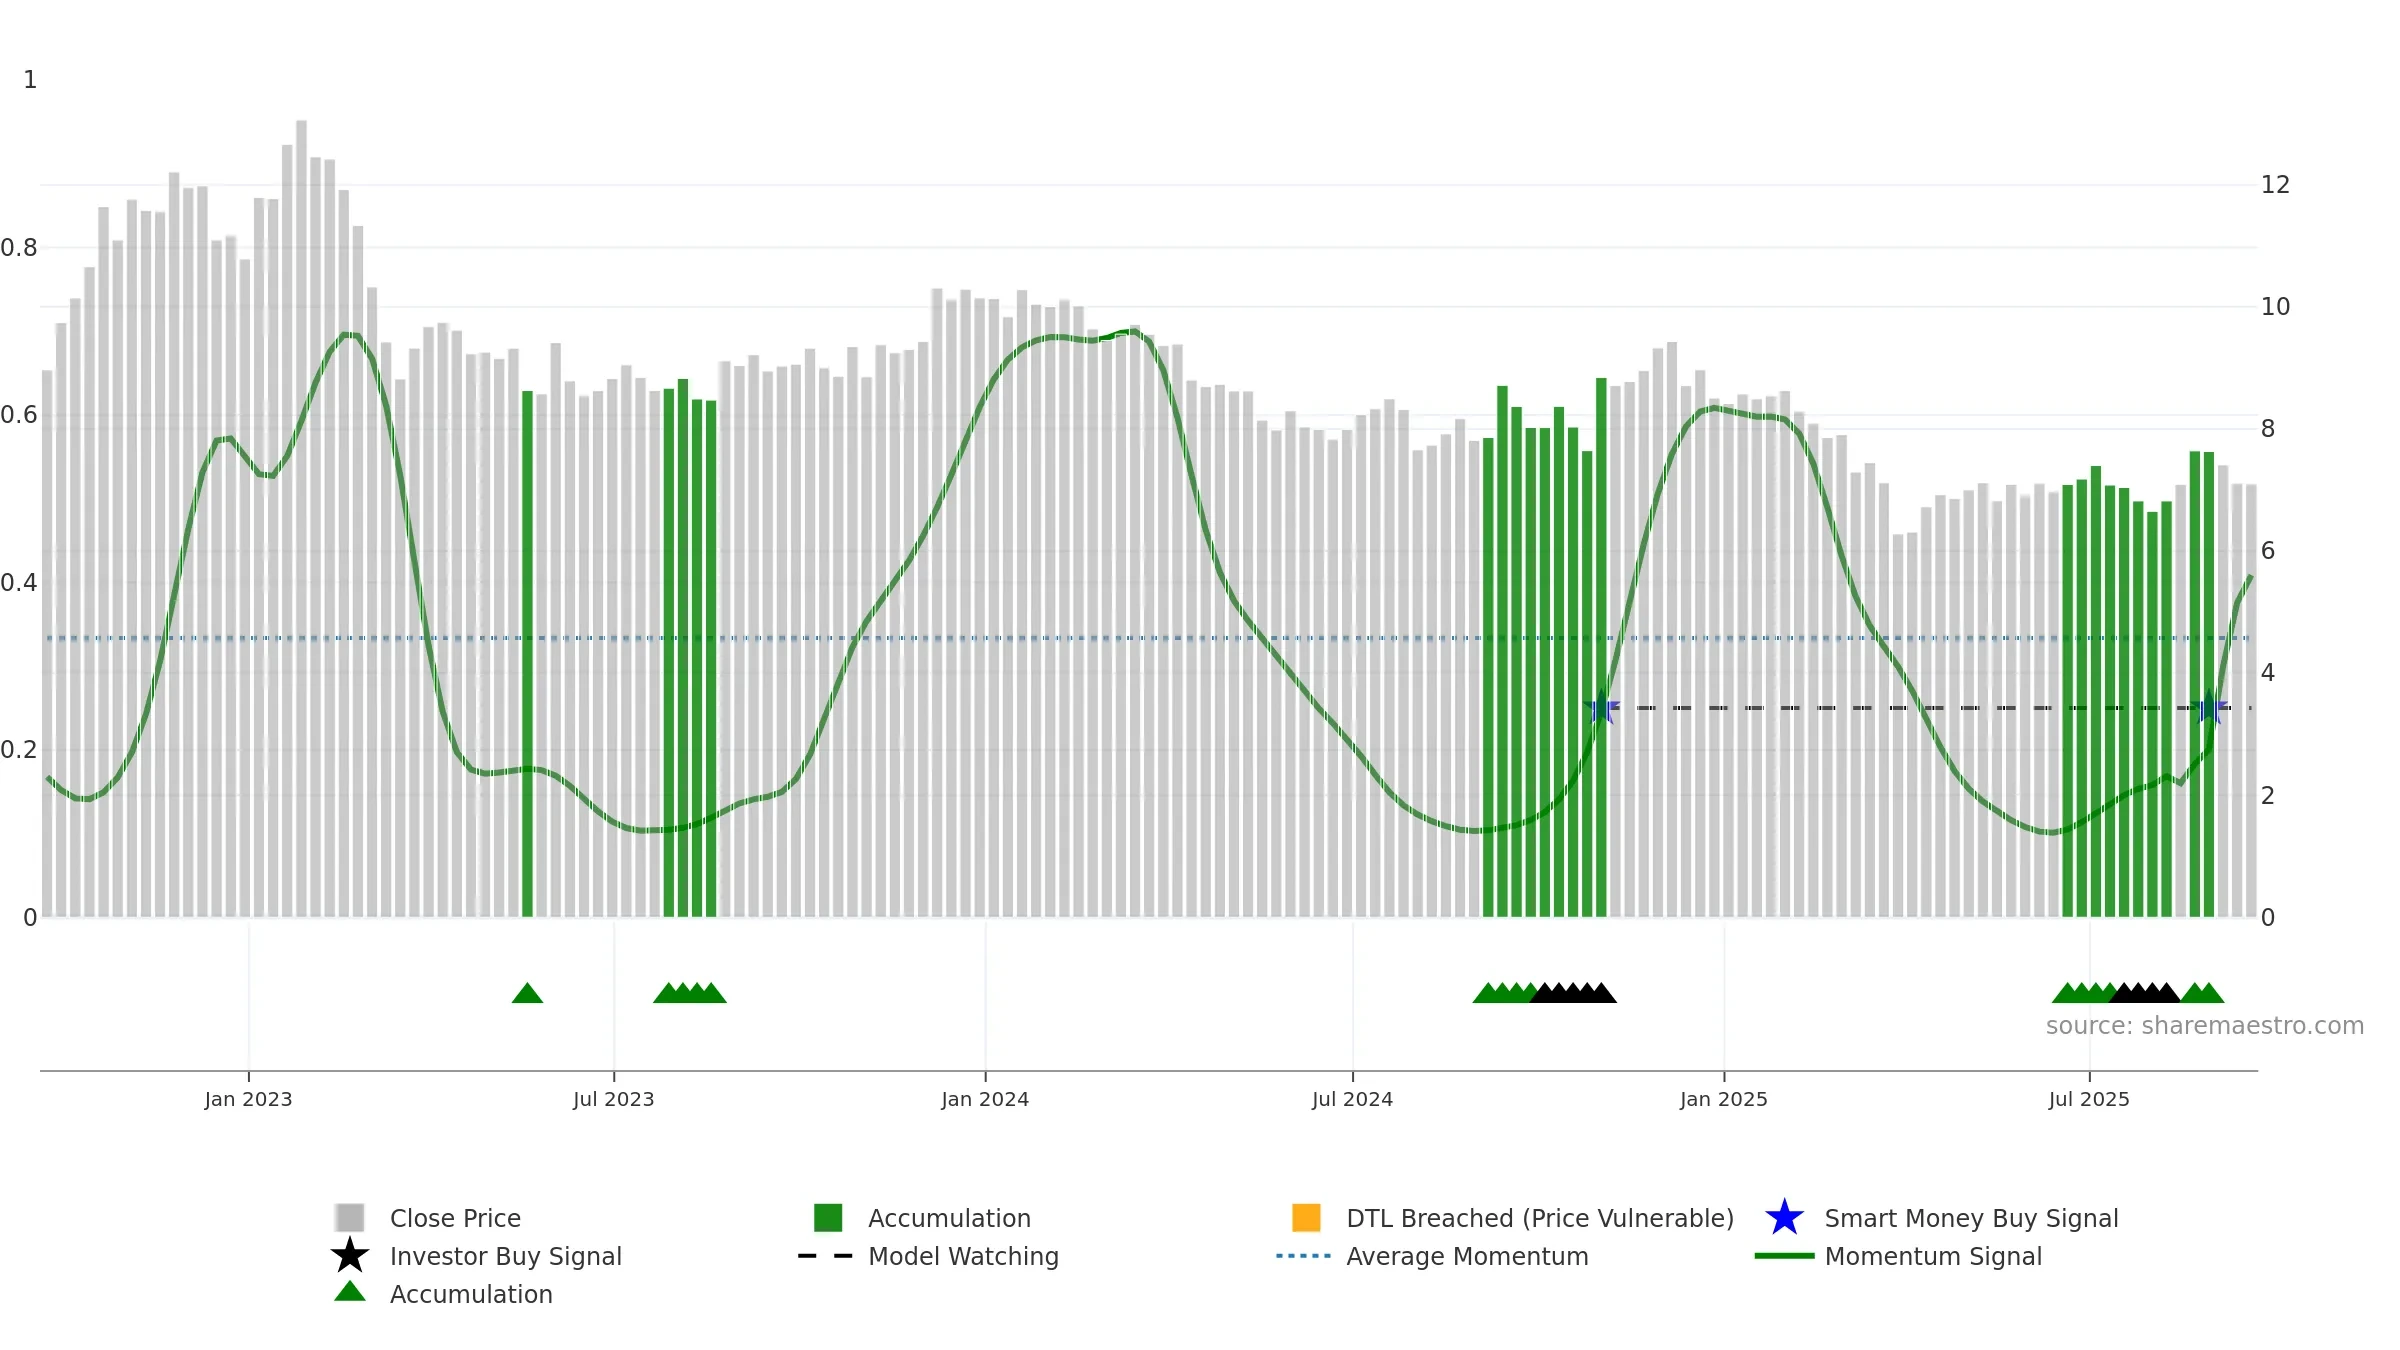
Task: Click the Jan 2023 axis label
Action: [248, 1100]
